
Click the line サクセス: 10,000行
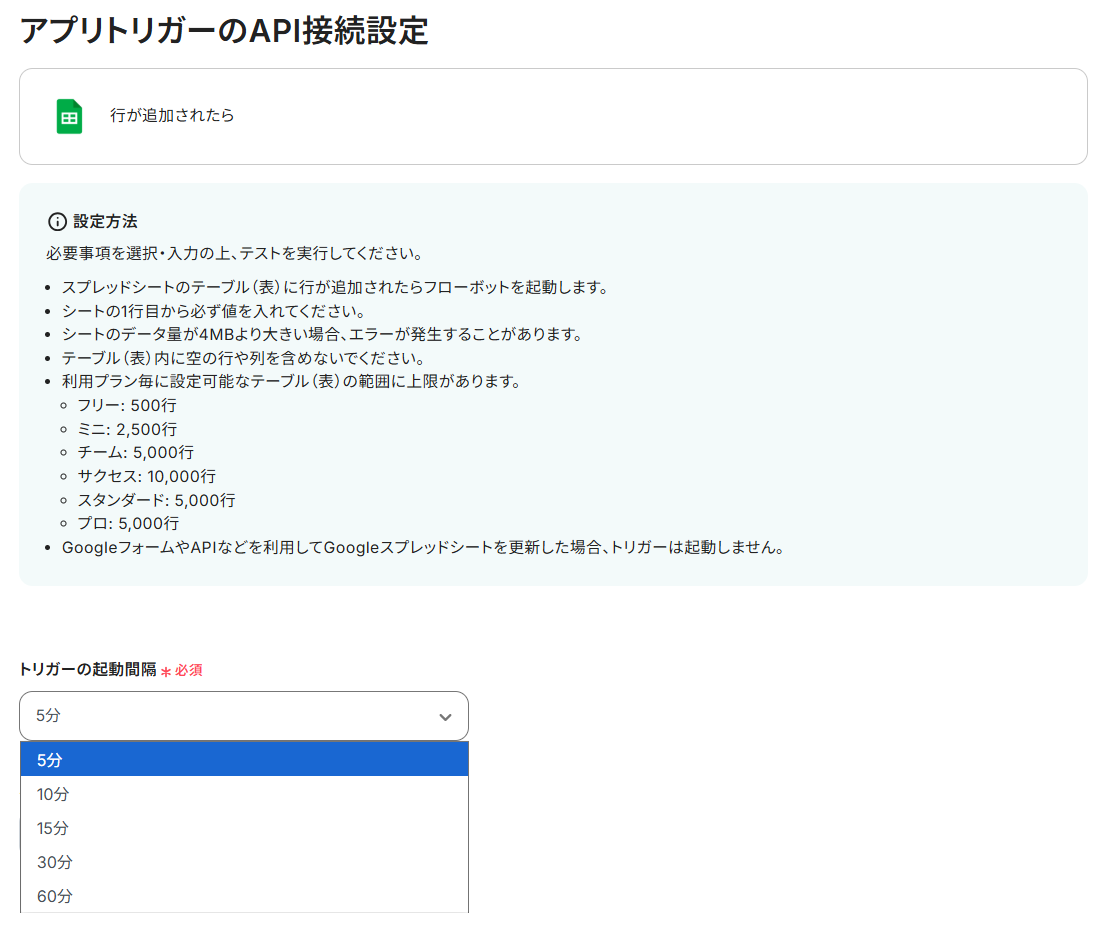[x=146, y=476]
